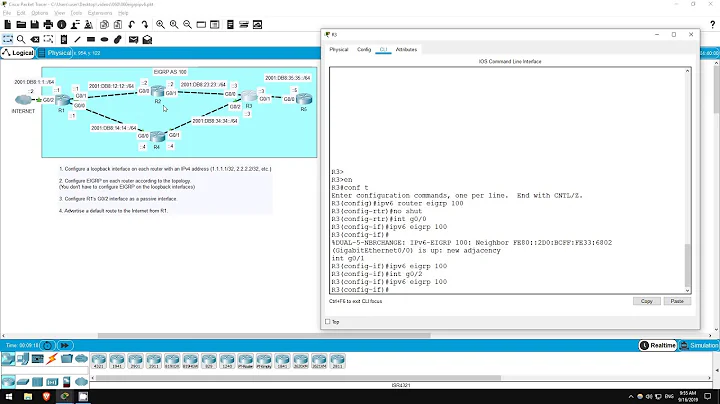The height and width of the screenshot is (404, 720).
Task: Open Network Information icon
Action: click(x=62, y=24)
